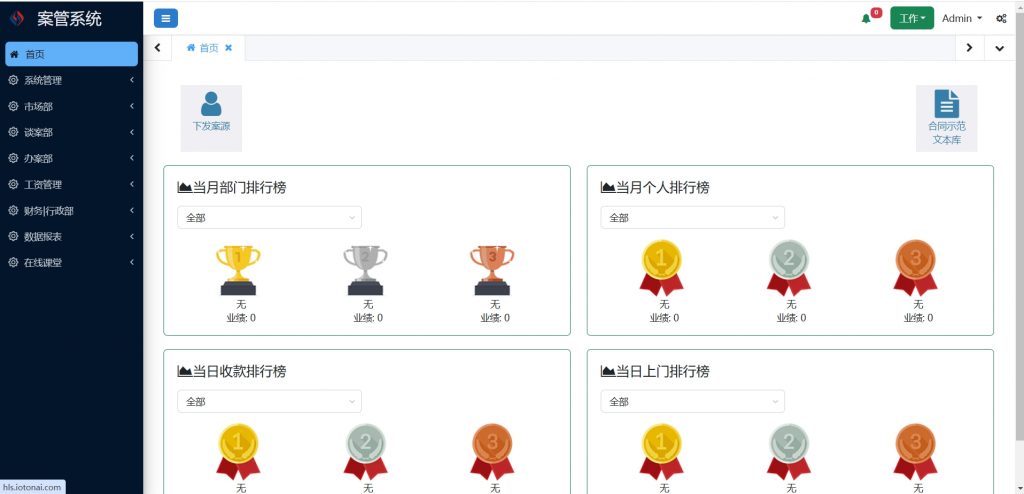1024x494 pixels.
Task: Click the bronze trophy in 当月部门排行榜
Action: coord(492,271)
